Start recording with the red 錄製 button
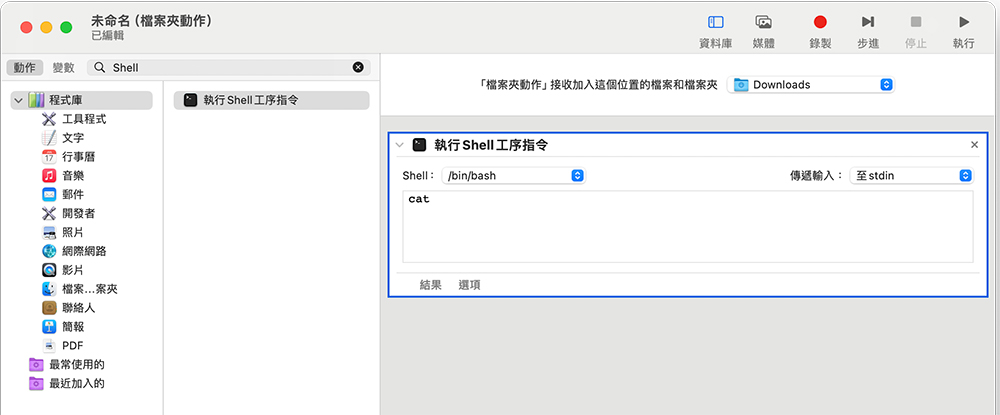This screenshot has height=415, width=1000. pyautogui.click(x=820, y=22)
